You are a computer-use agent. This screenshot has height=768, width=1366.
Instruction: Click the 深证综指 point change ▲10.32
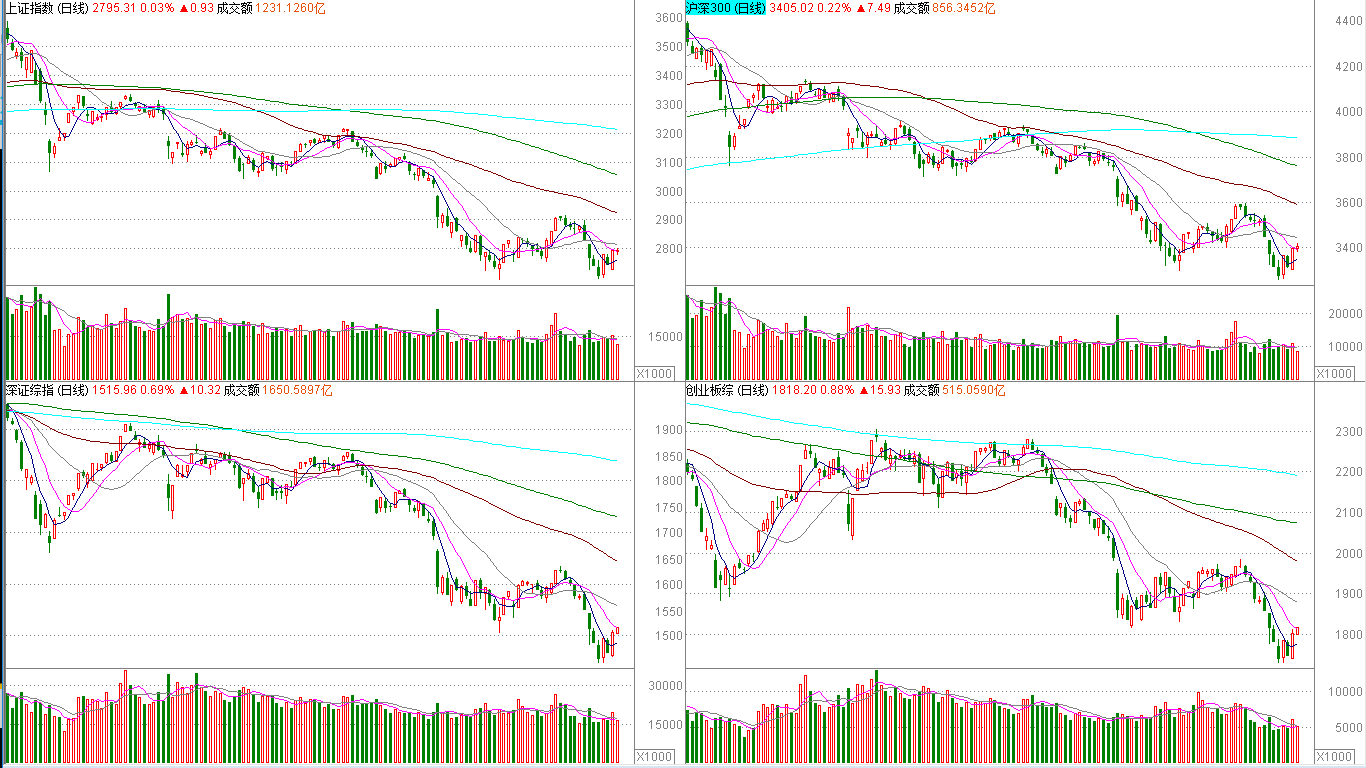[198, 390]
